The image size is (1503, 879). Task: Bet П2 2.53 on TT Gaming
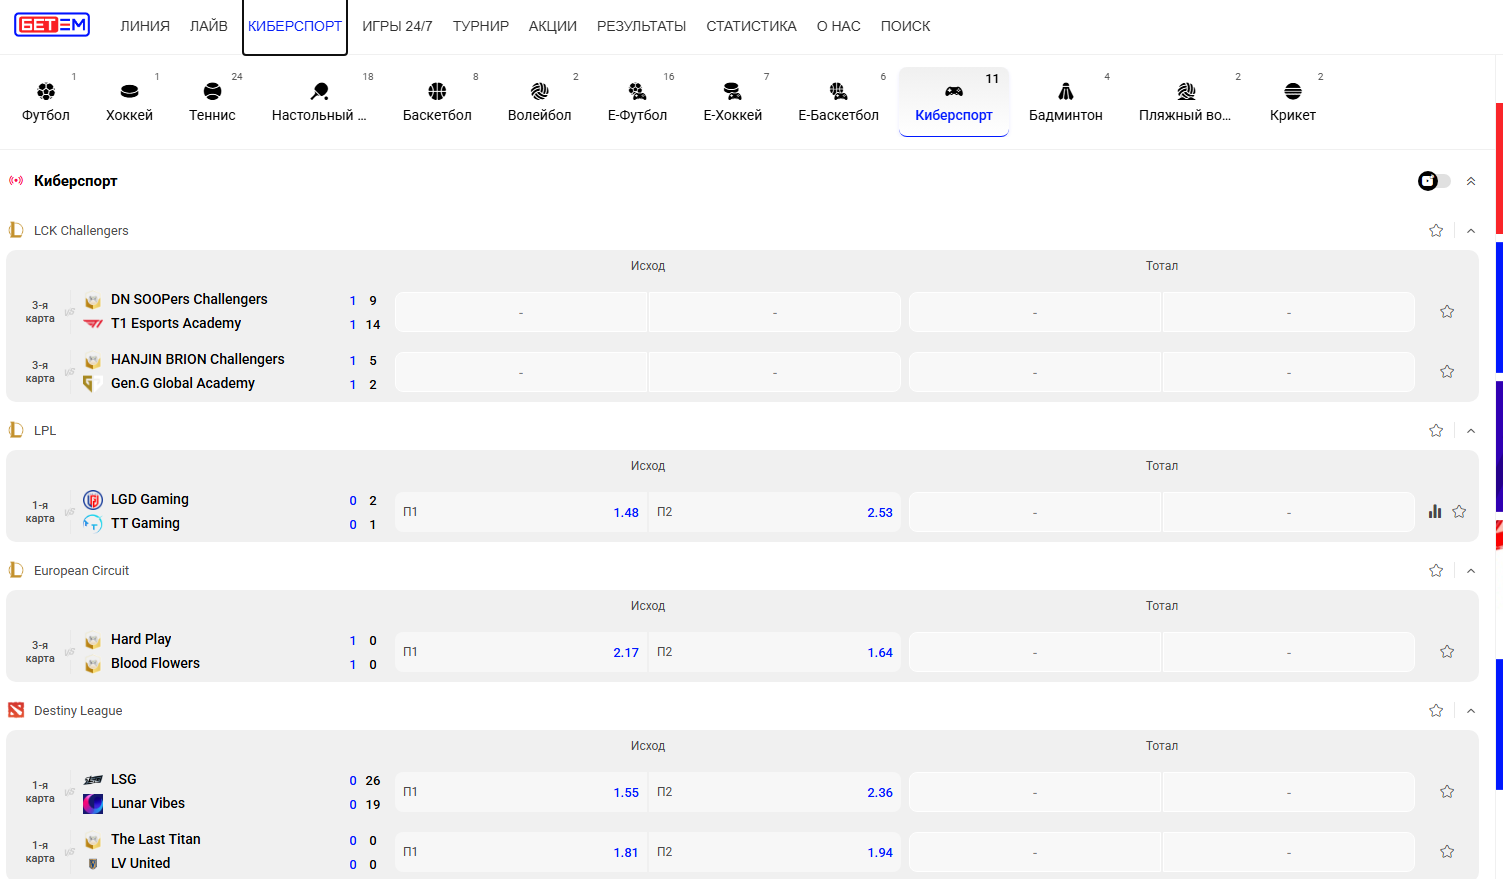(x=775, y=512)
